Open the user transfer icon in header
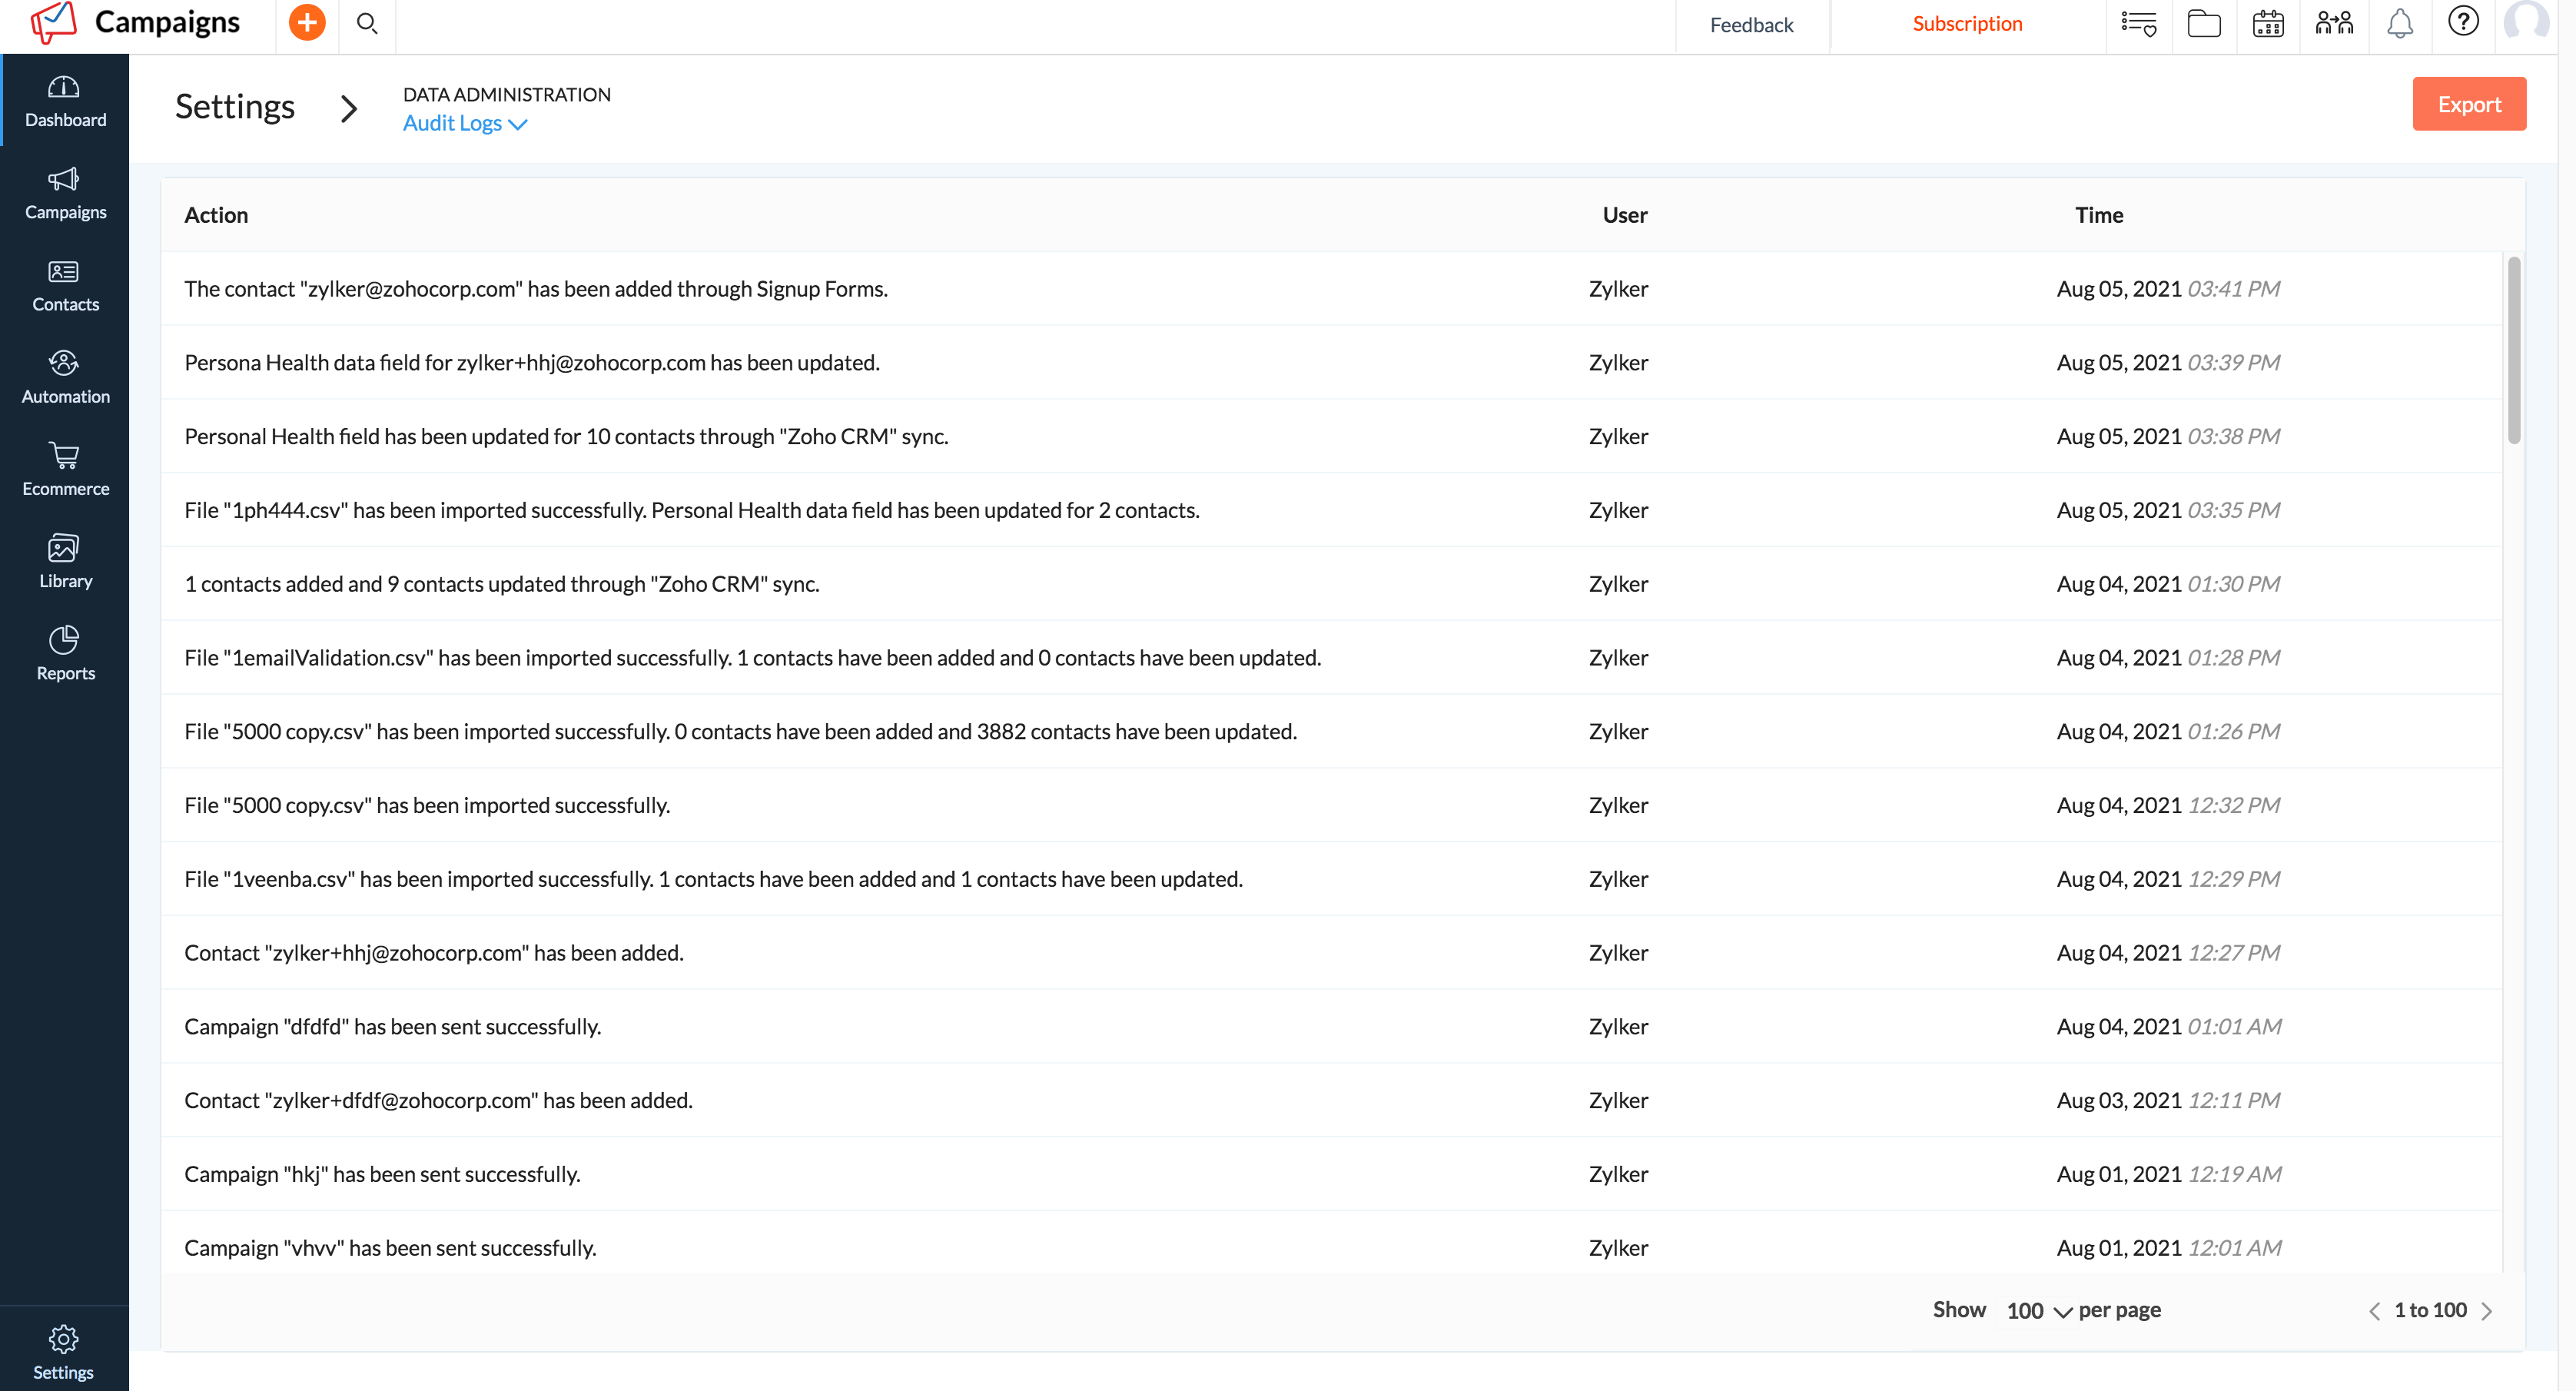2576x1391 pixels. (x=2334, y=23)
